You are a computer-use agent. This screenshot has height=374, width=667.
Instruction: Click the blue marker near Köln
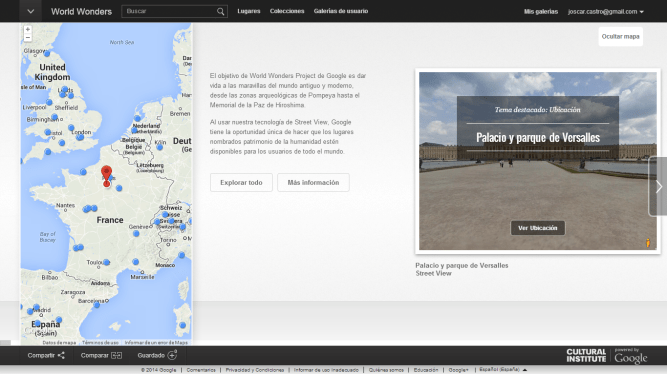pyautogui.click(x=160, y=147)
